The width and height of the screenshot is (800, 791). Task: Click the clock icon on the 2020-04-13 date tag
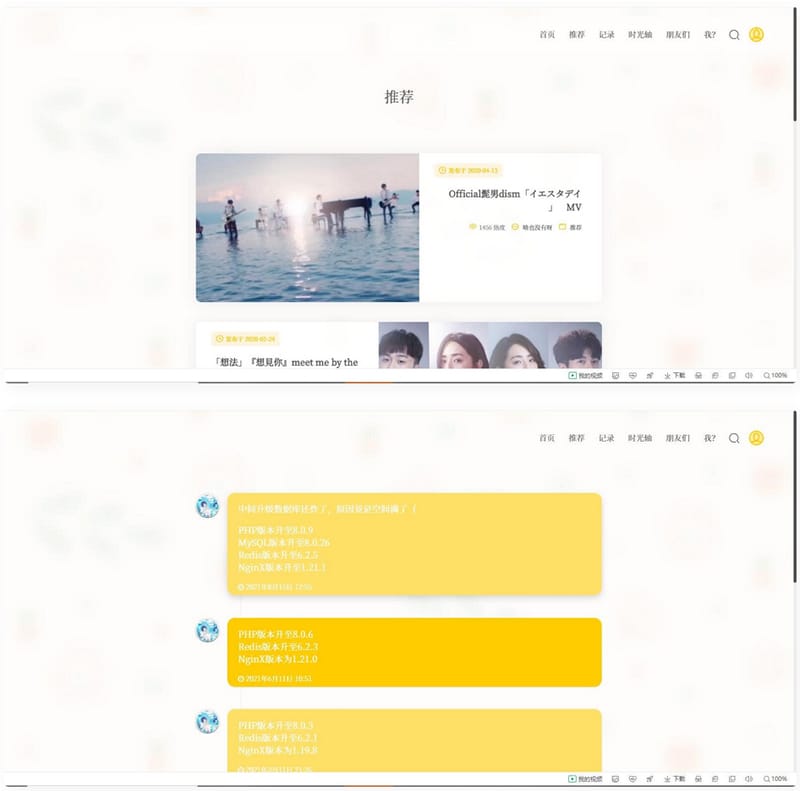pos(443,169)
